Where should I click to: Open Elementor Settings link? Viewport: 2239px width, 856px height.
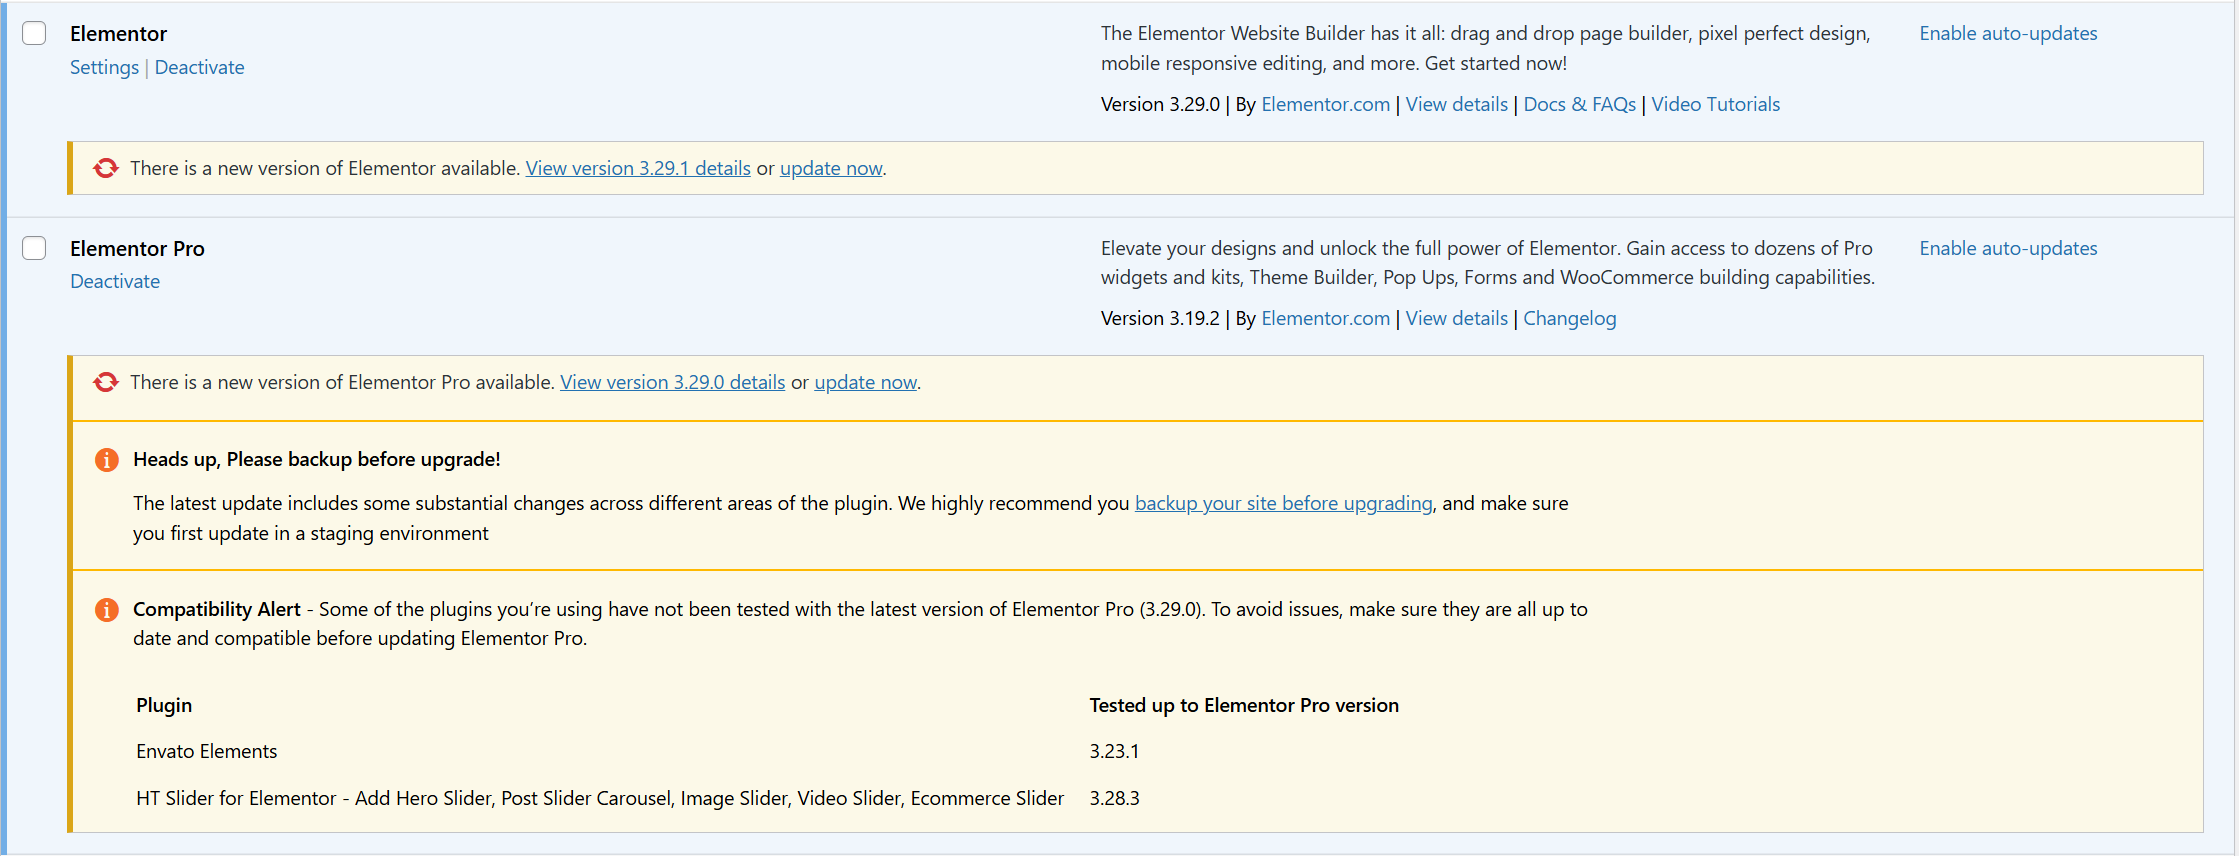pyautogui.click(x=104, y=67)
